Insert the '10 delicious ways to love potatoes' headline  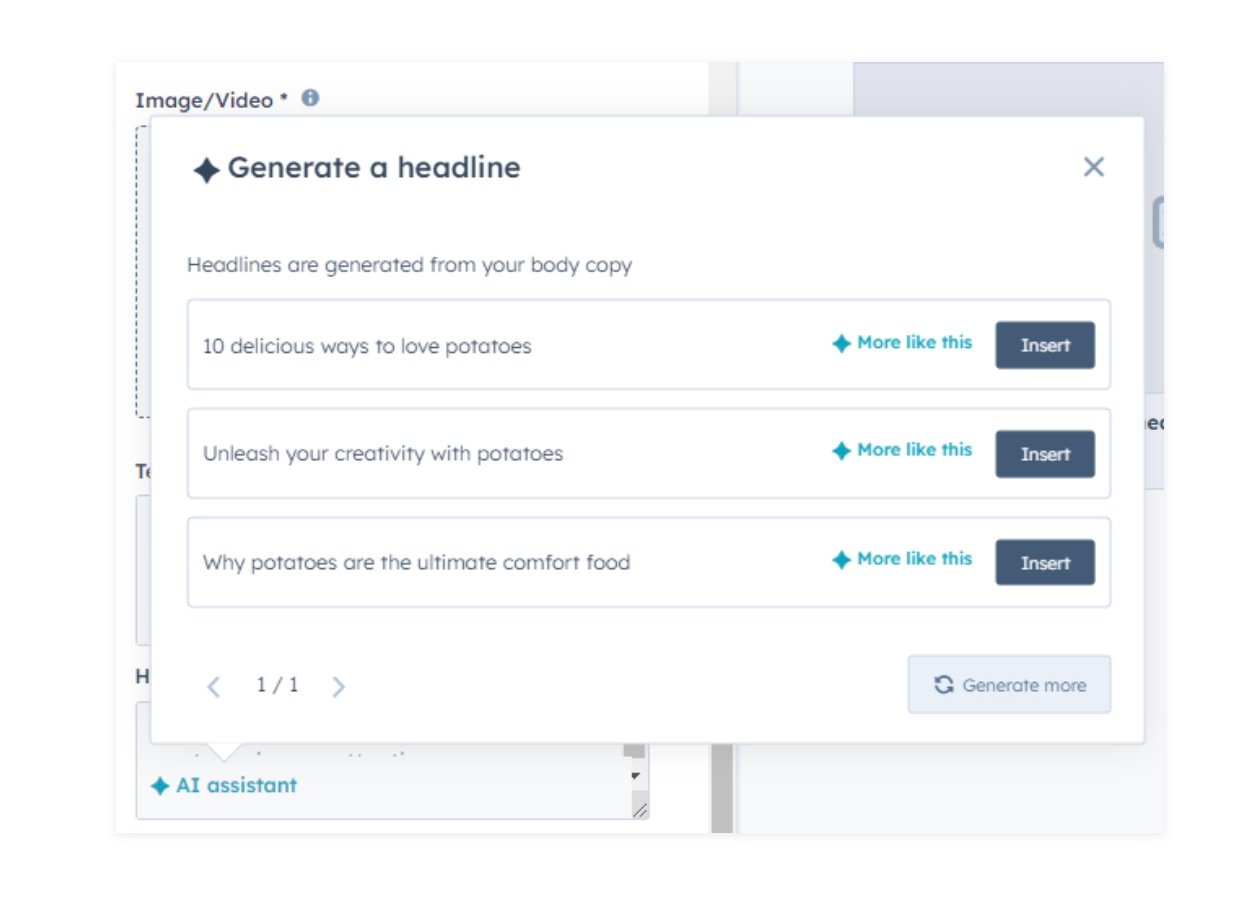click(x=1045, y=345)
